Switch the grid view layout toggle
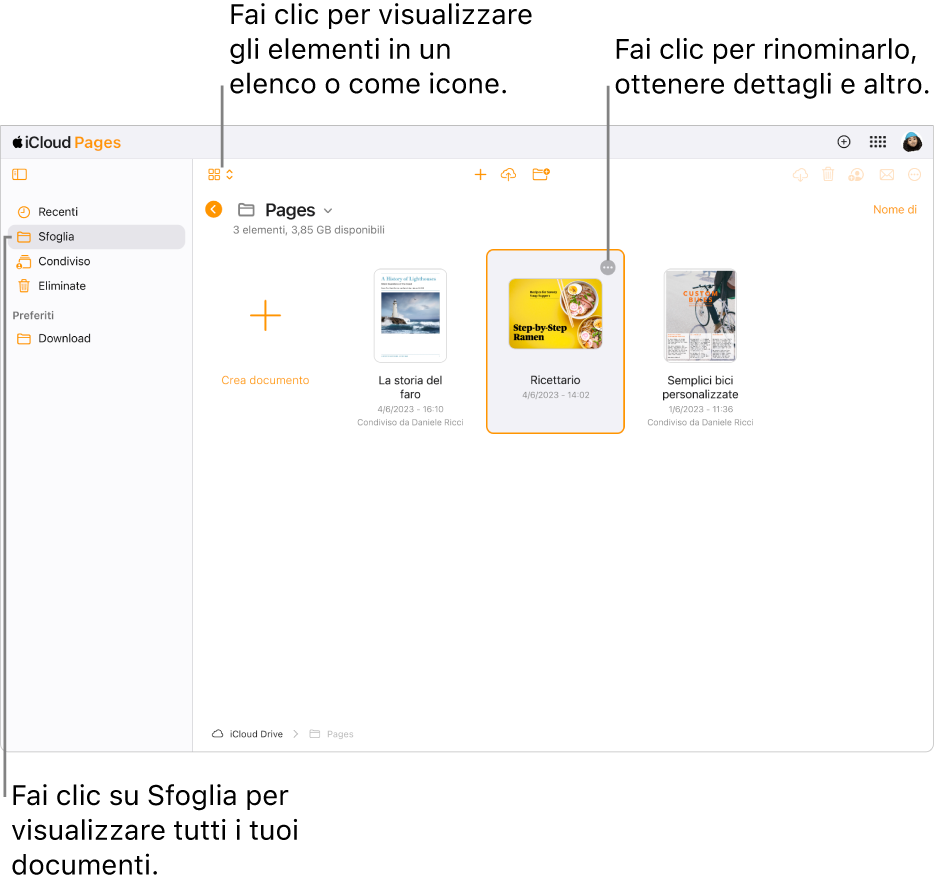This screenshot has width=935, height=892. (x=213, y=174)
